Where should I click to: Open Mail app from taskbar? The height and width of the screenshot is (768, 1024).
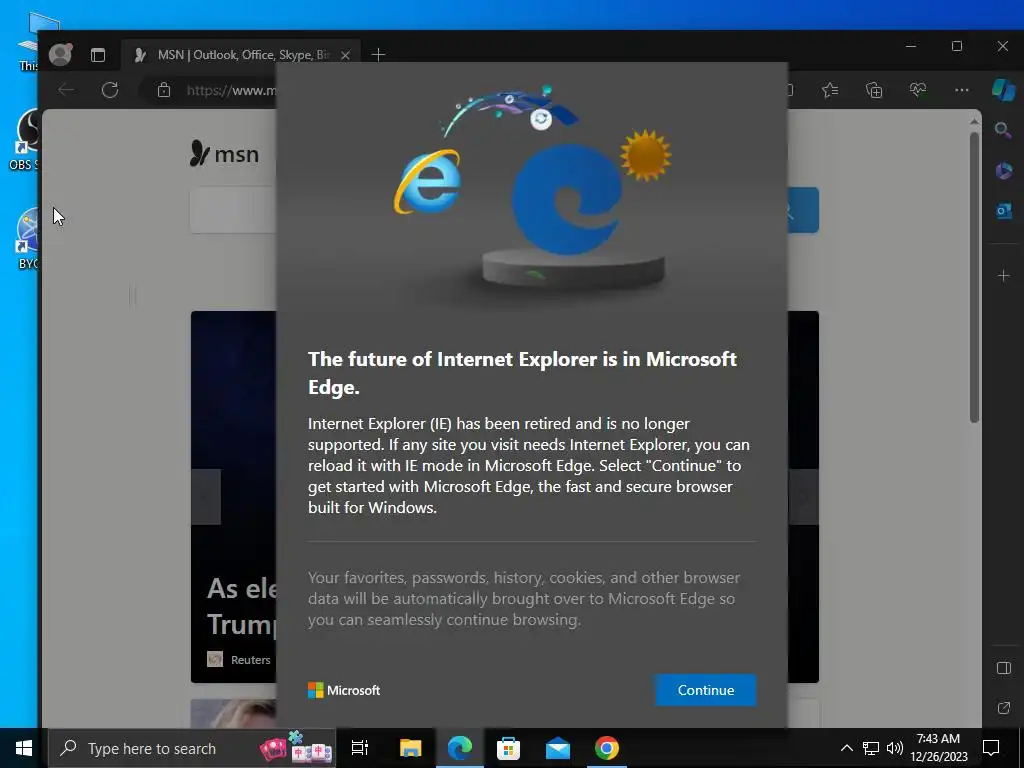(x=558, y=748)
